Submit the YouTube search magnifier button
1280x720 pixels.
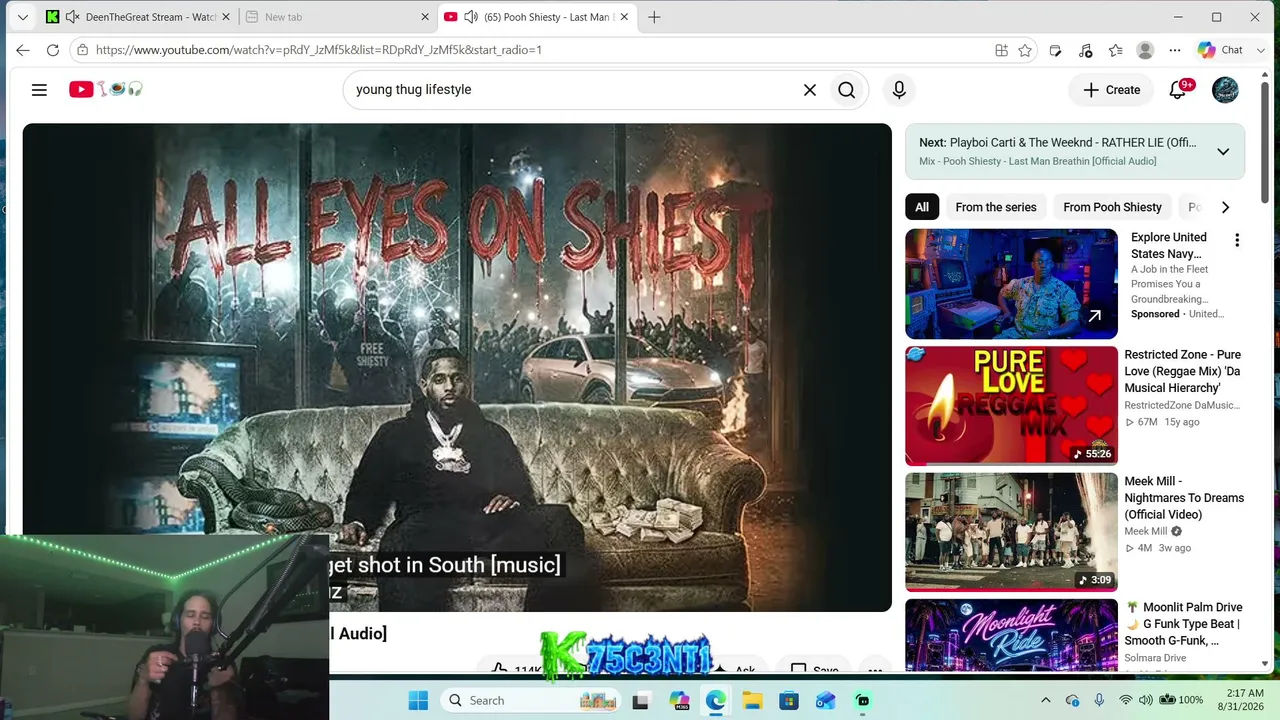tap(847, 90)
